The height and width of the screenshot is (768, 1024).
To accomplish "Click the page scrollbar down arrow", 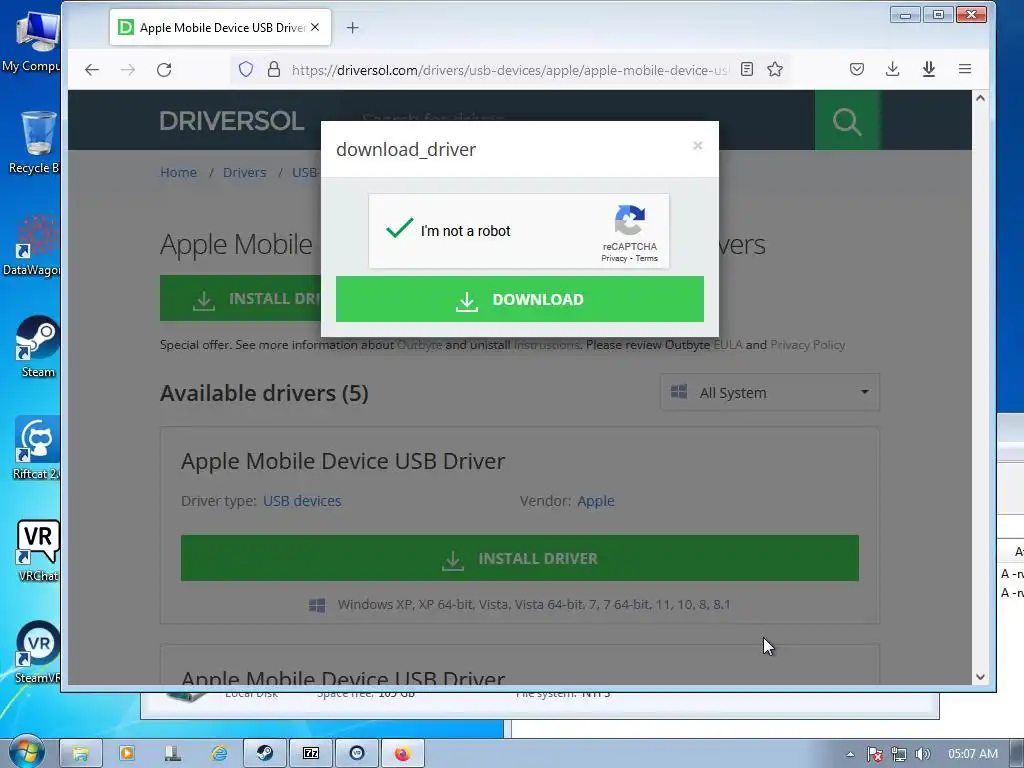I will pos(980,677).
